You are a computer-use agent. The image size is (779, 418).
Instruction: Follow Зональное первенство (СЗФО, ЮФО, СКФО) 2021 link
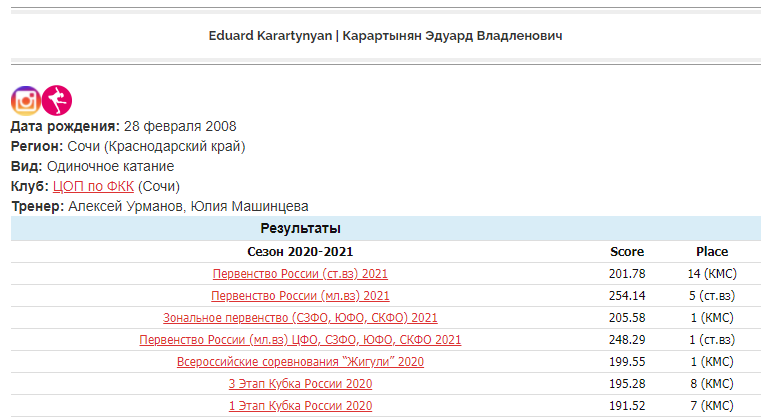(x=300, y=317)
